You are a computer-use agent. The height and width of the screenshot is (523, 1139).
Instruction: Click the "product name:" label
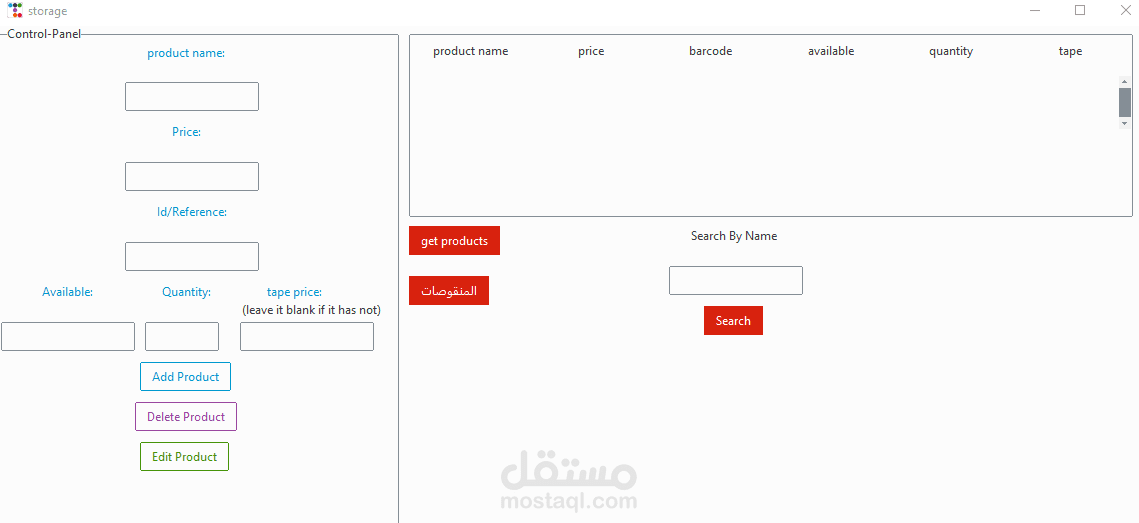[186, 53]
